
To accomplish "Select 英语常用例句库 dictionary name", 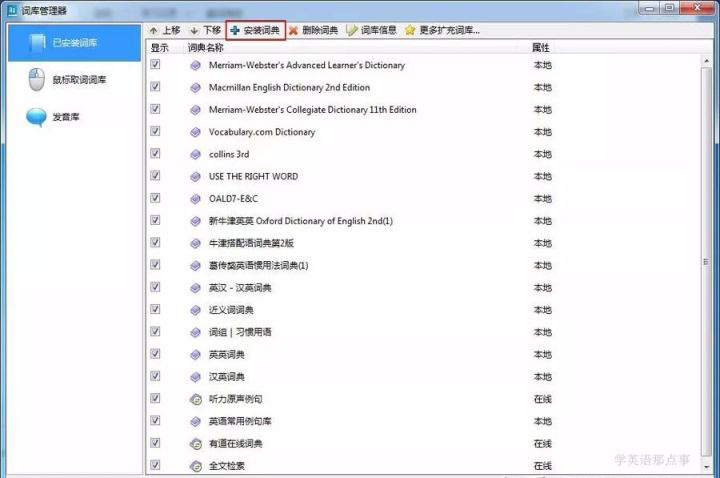I will (x=240, y=422).
